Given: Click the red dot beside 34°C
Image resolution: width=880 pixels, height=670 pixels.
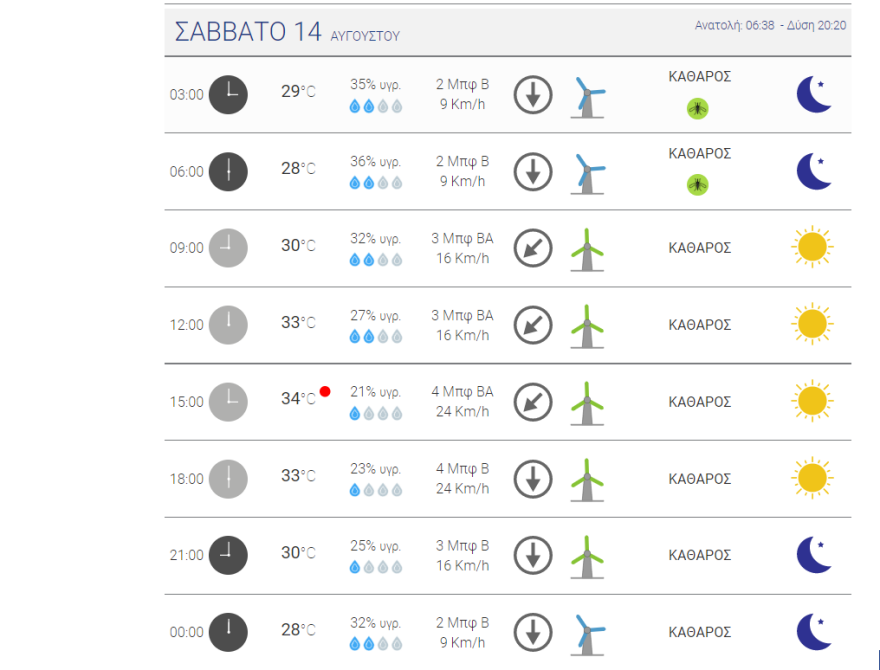Looking at the screenshot, I should [325, 391].
